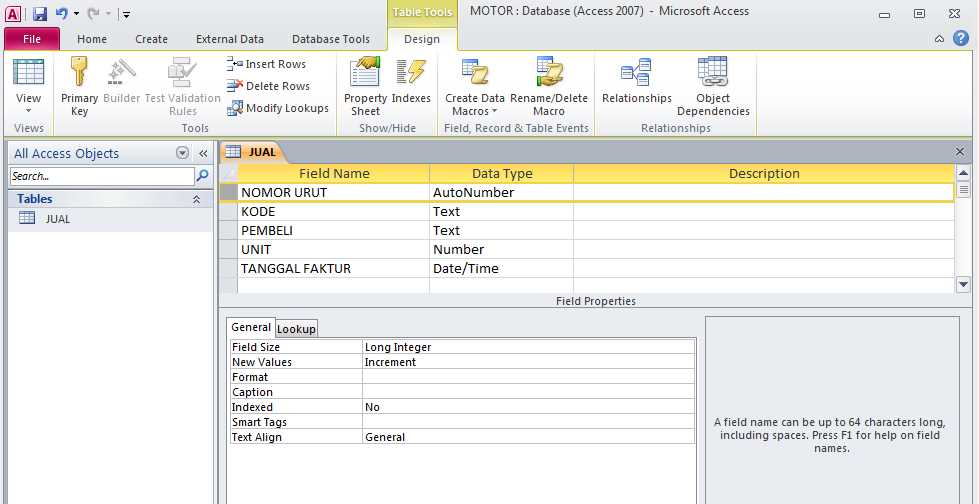Click the Save icon in quick access toolbar
This screenshot has width=979, height=504.
[40, 13]
